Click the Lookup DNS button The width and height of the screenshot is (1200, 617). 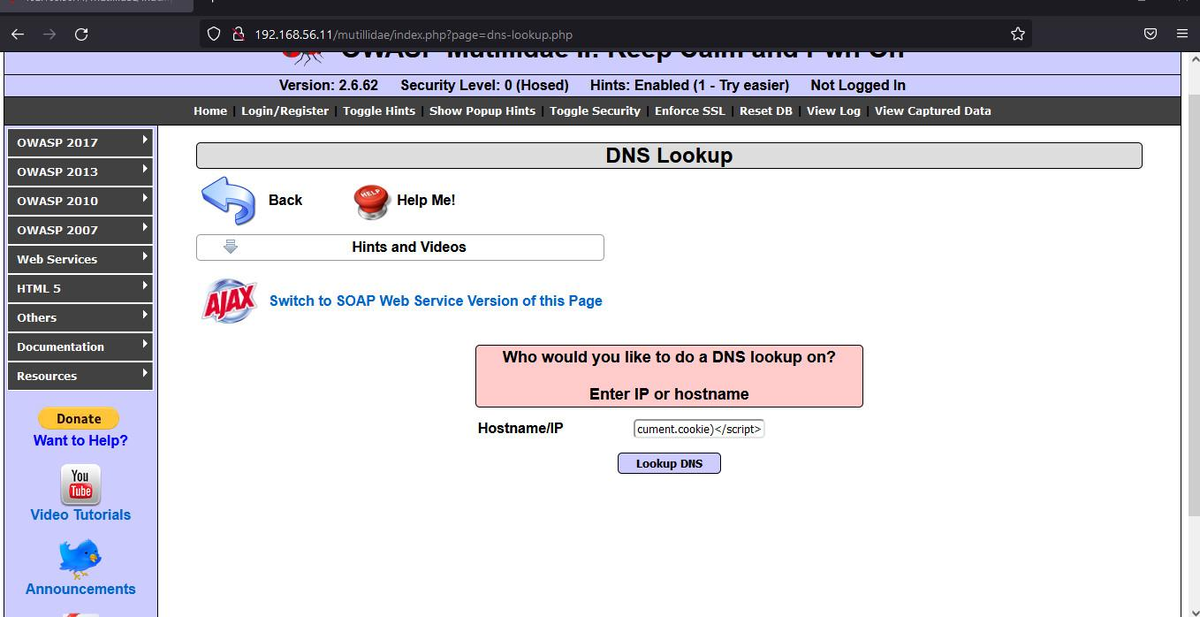(x=669, y=463)
